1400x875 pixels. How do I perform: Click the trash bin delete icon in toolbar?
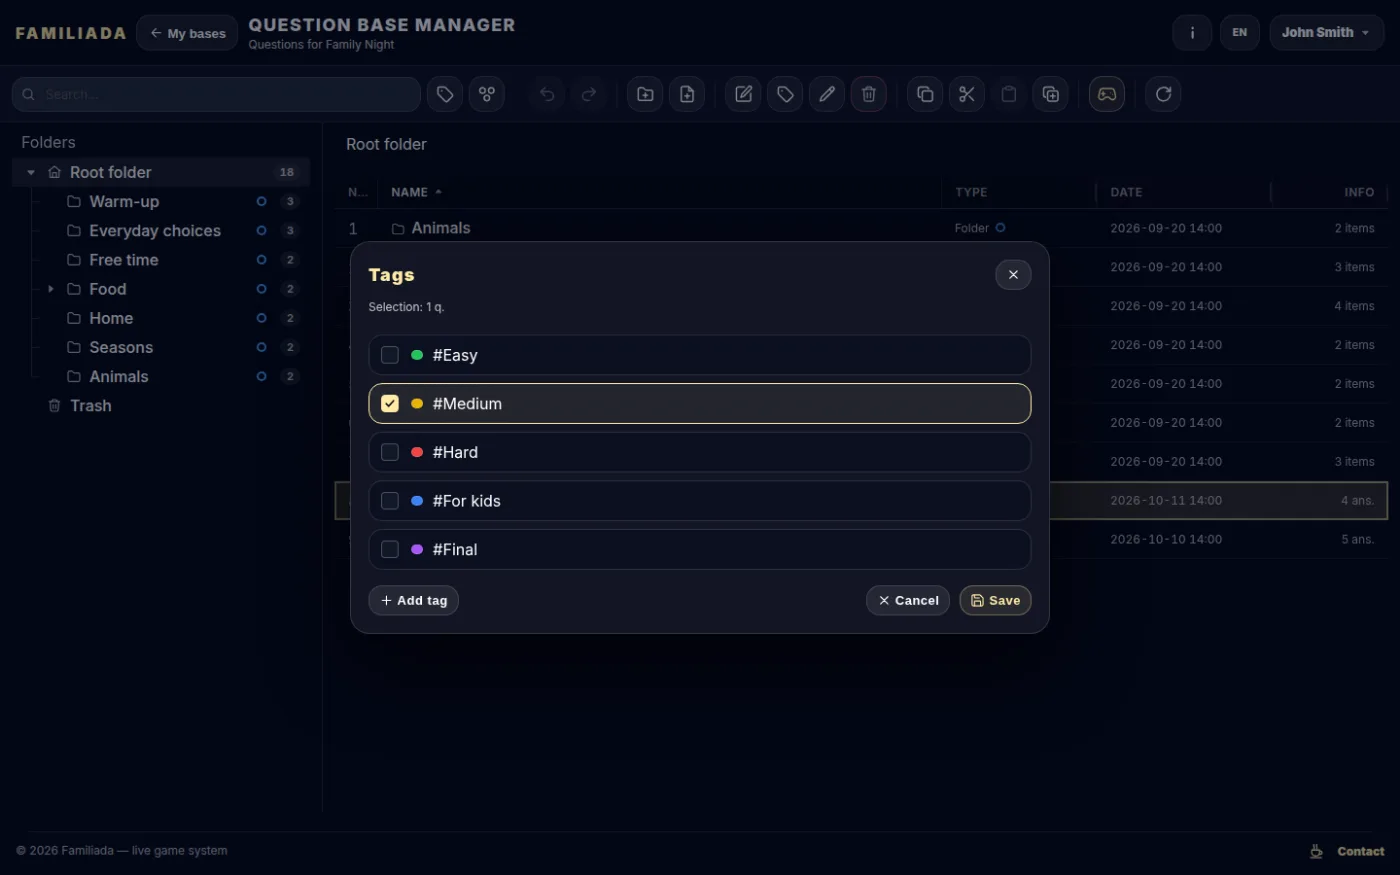(x=869, y=94)
